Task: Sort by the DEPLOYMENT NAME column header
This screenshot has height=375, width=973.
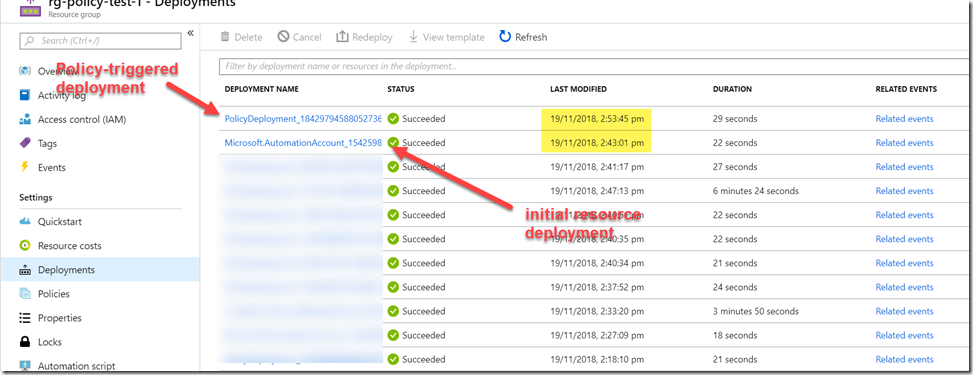Action: pyautogui.click(x=261, y=89)
